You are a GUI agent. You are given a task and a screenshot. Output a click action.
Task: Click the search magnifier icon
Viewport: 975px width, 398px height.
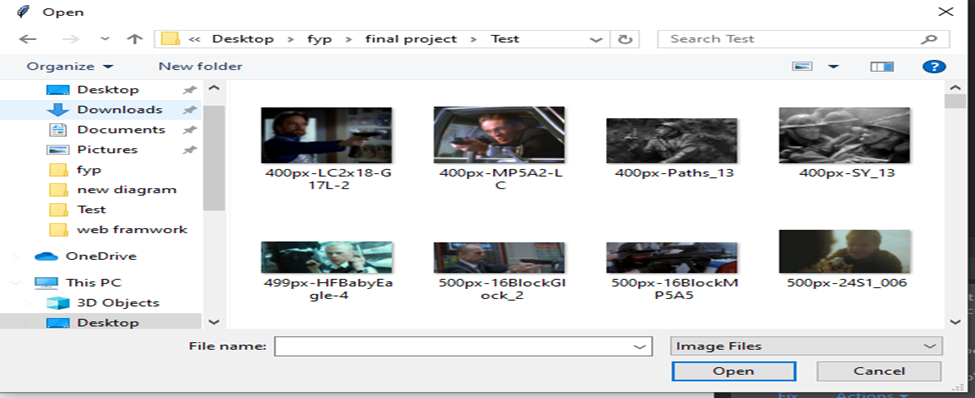[x=928, y=39]
